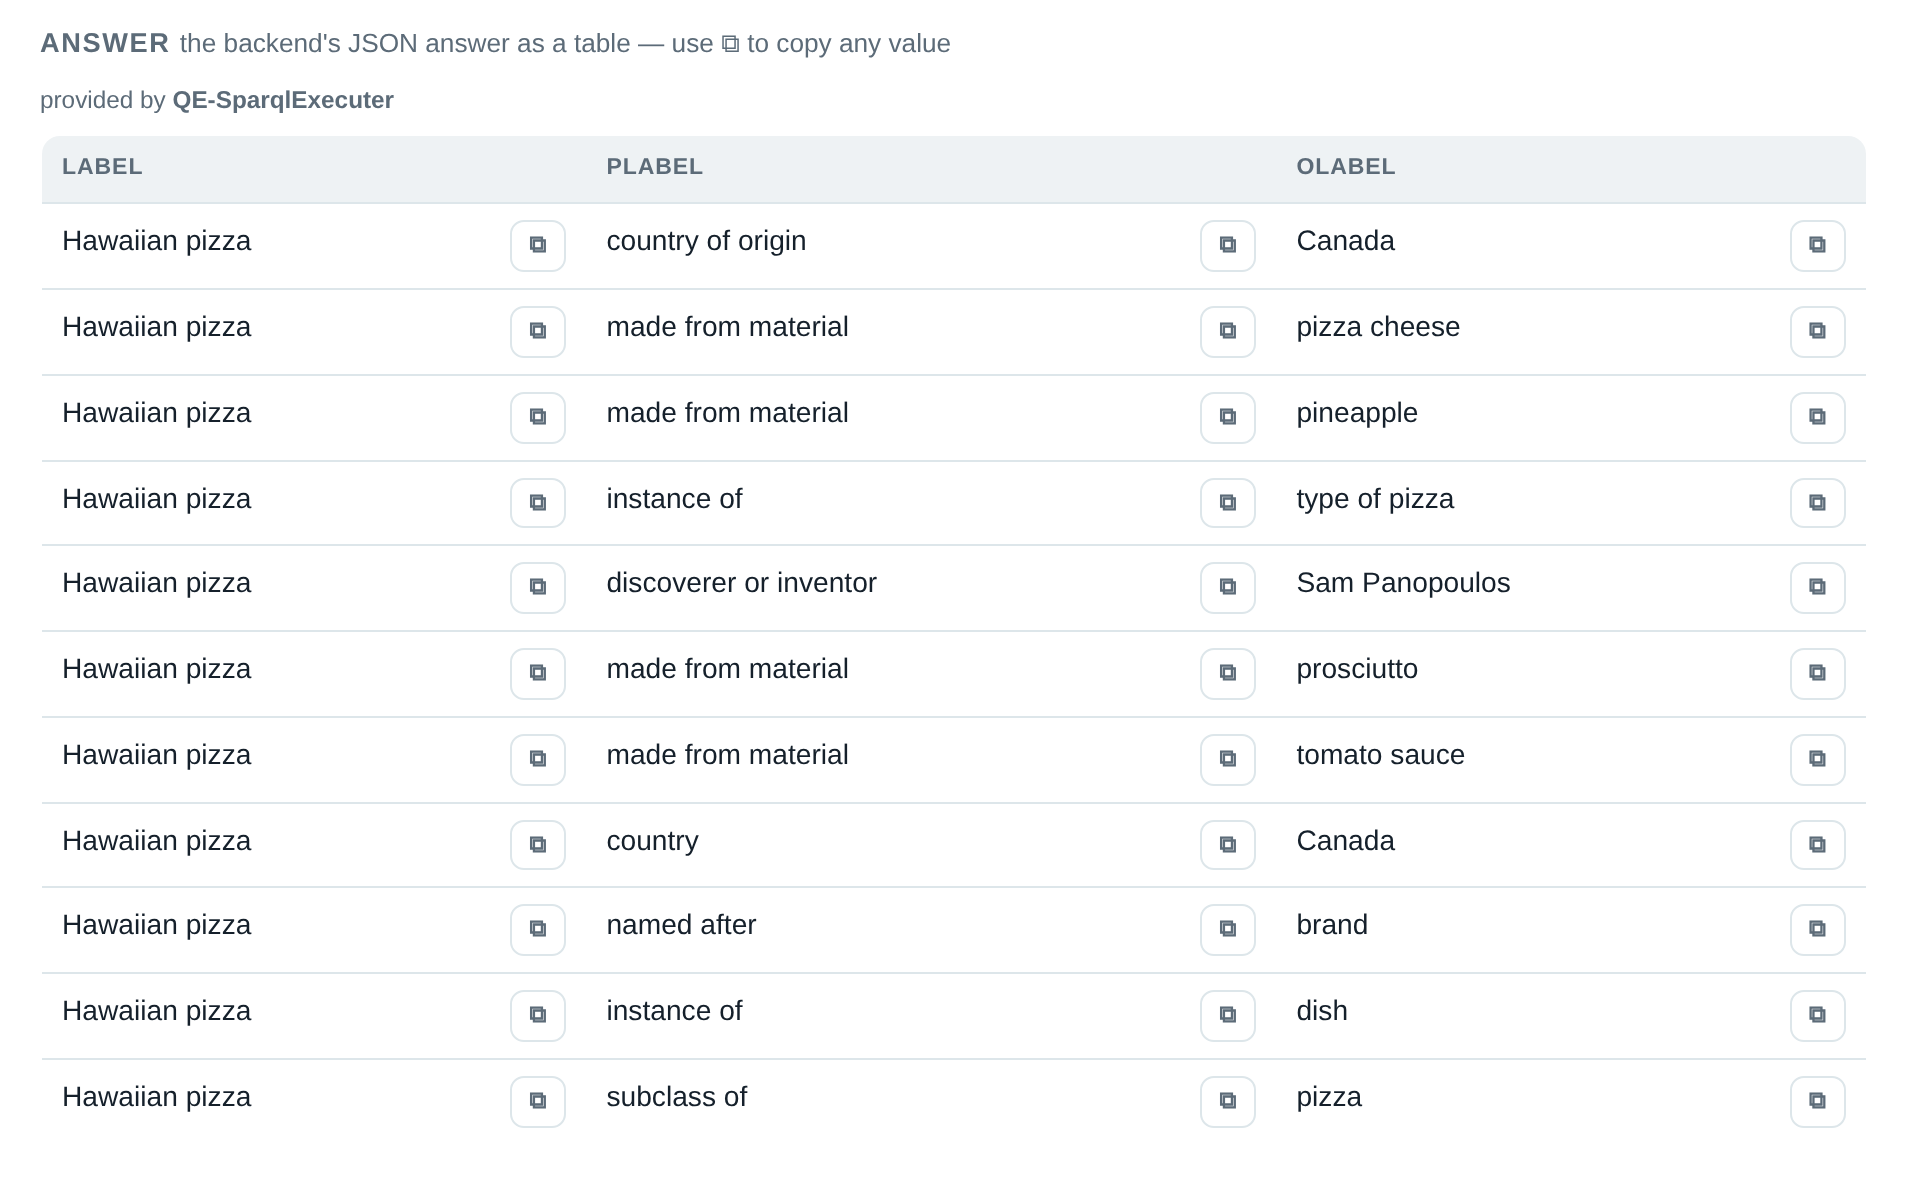The height and width of the screenshot is (1186, 1908).
Task: Copy 'Sam Panopoulos' olabel value
Action: [x=1818, y=587]
